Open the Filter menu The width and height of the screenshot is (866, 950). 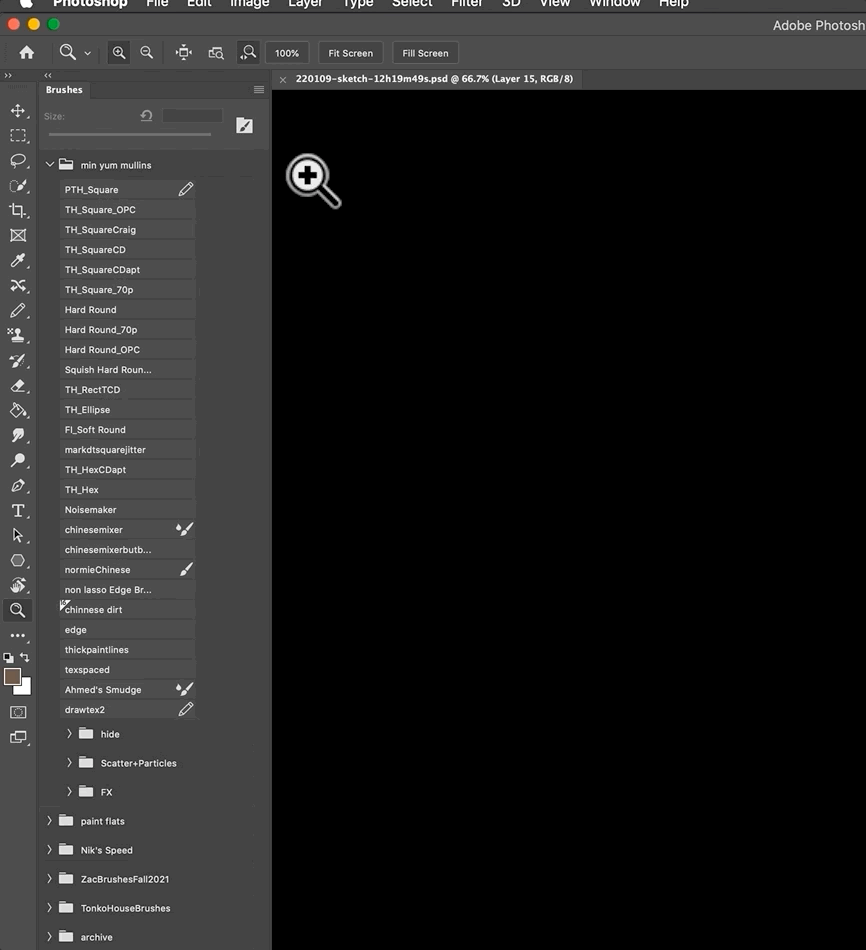[466, 4]
